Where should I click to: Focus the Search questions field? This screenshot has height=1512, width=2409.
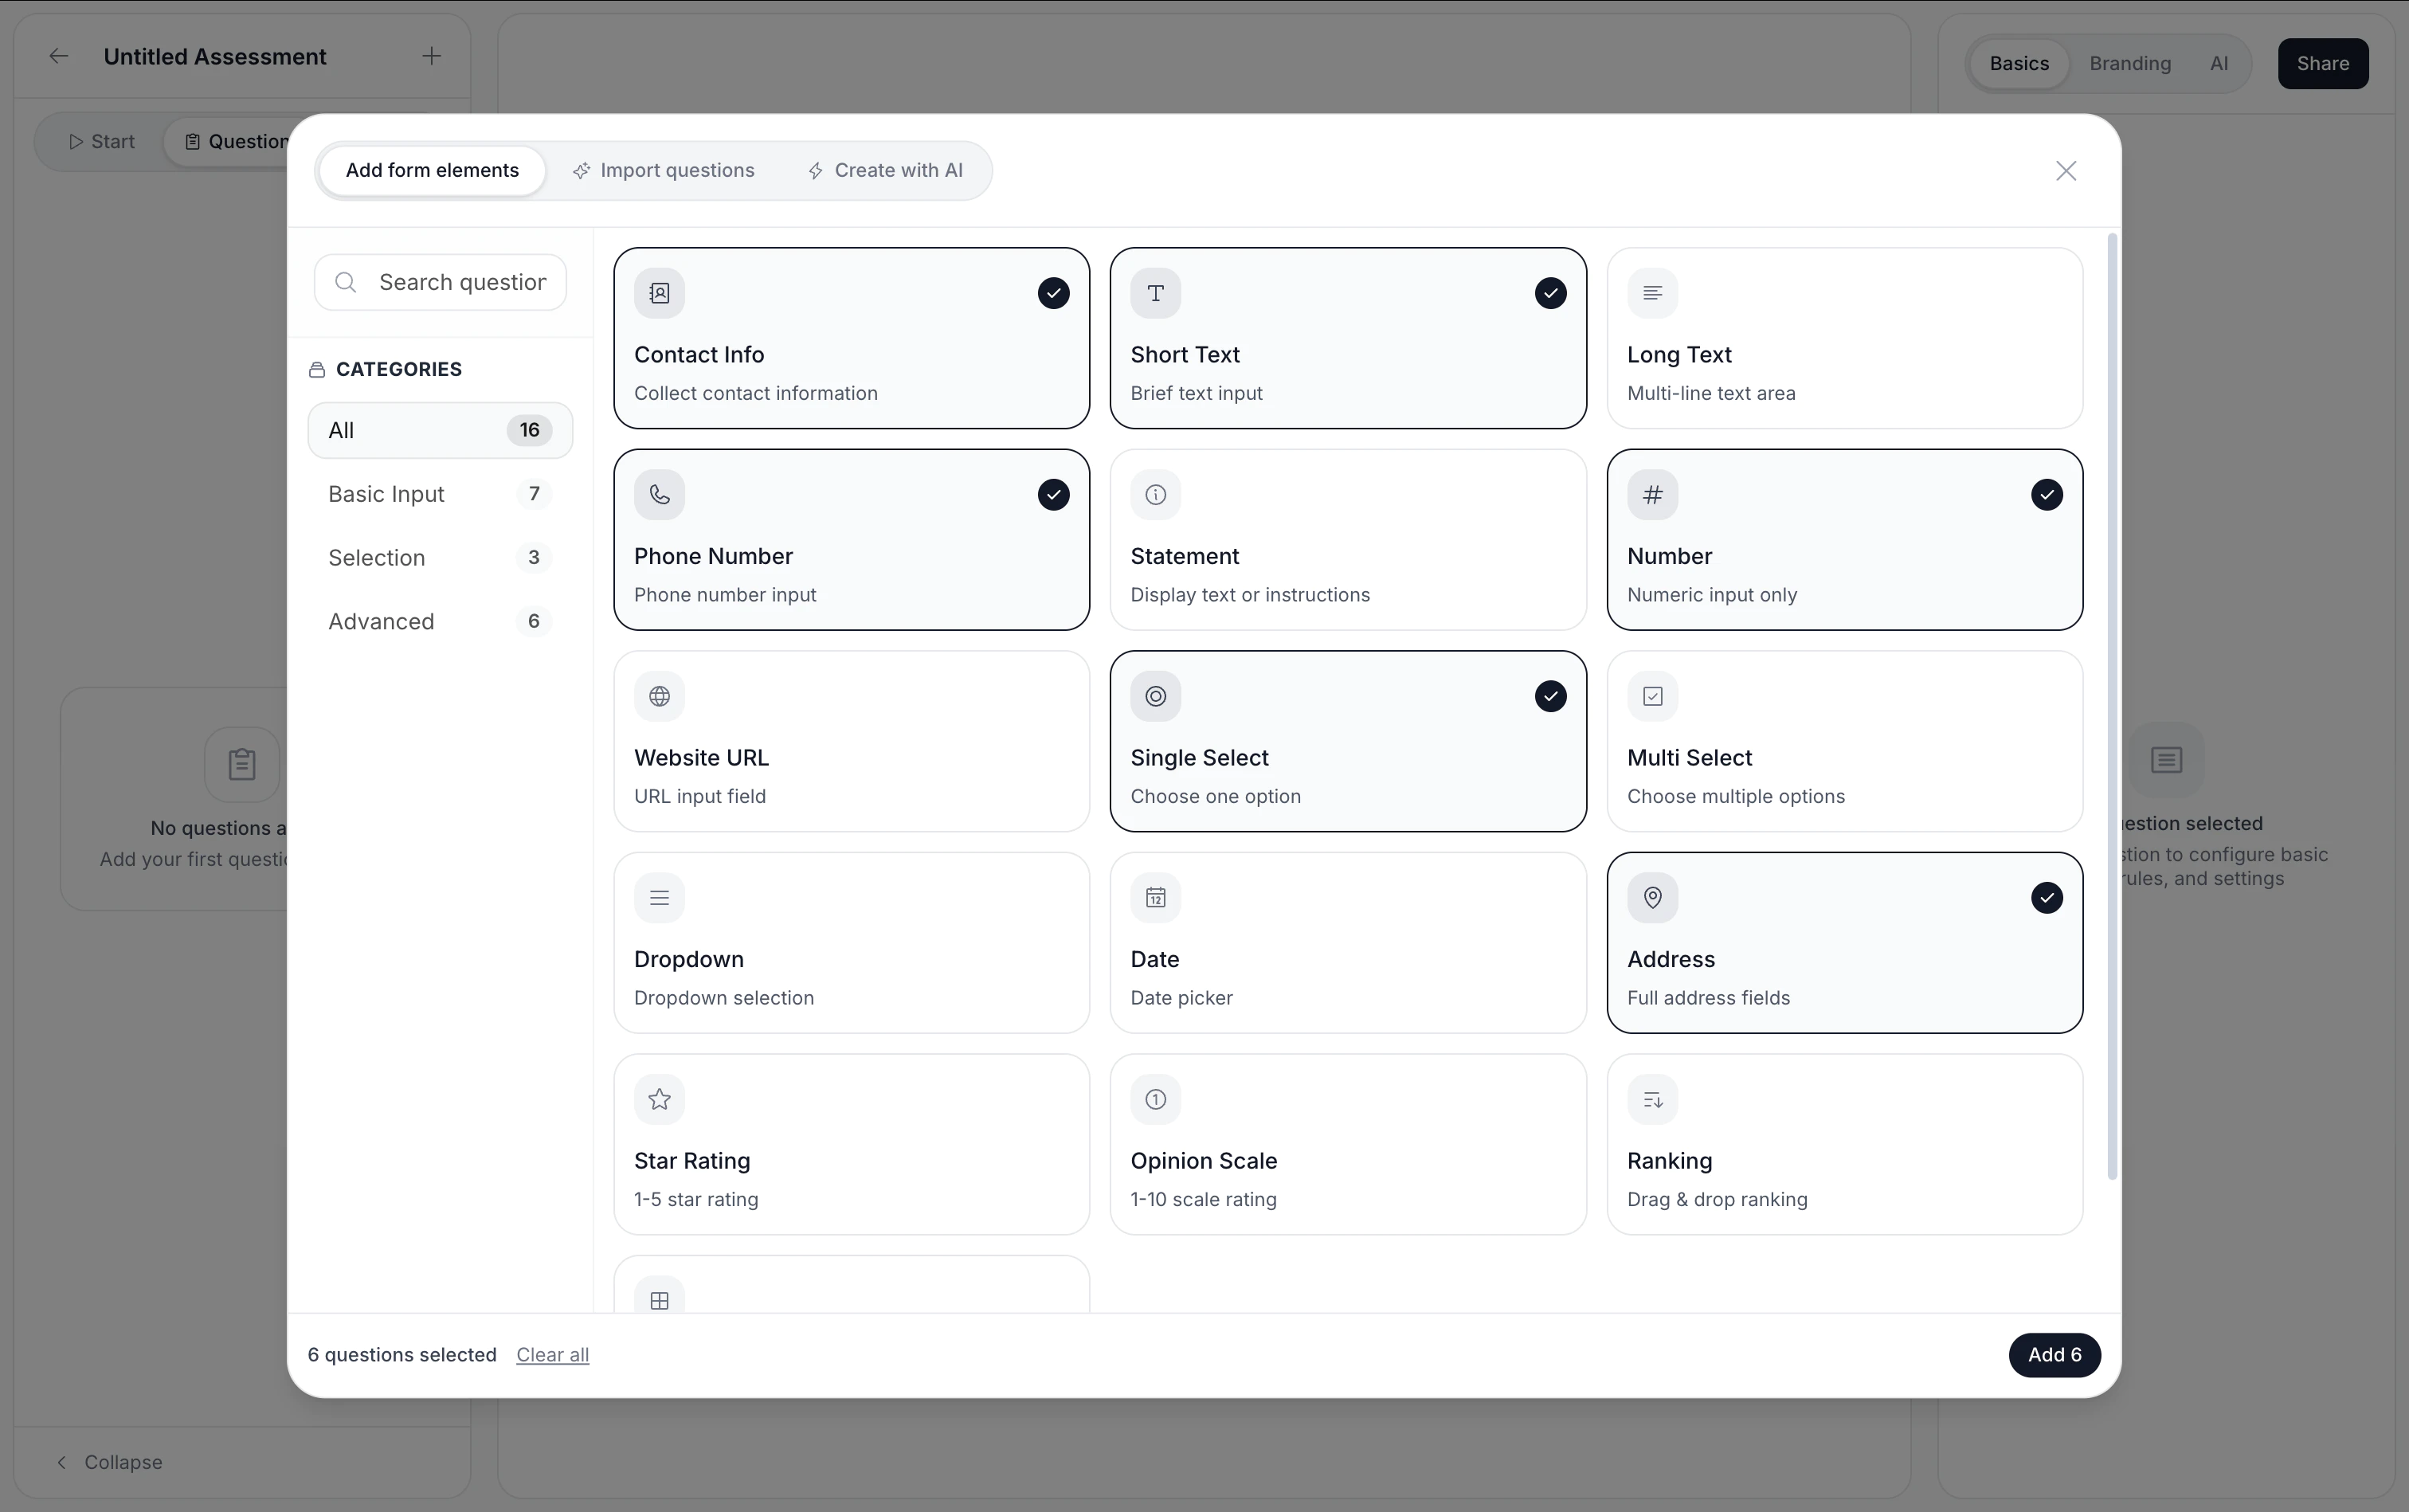coord(461,282)
